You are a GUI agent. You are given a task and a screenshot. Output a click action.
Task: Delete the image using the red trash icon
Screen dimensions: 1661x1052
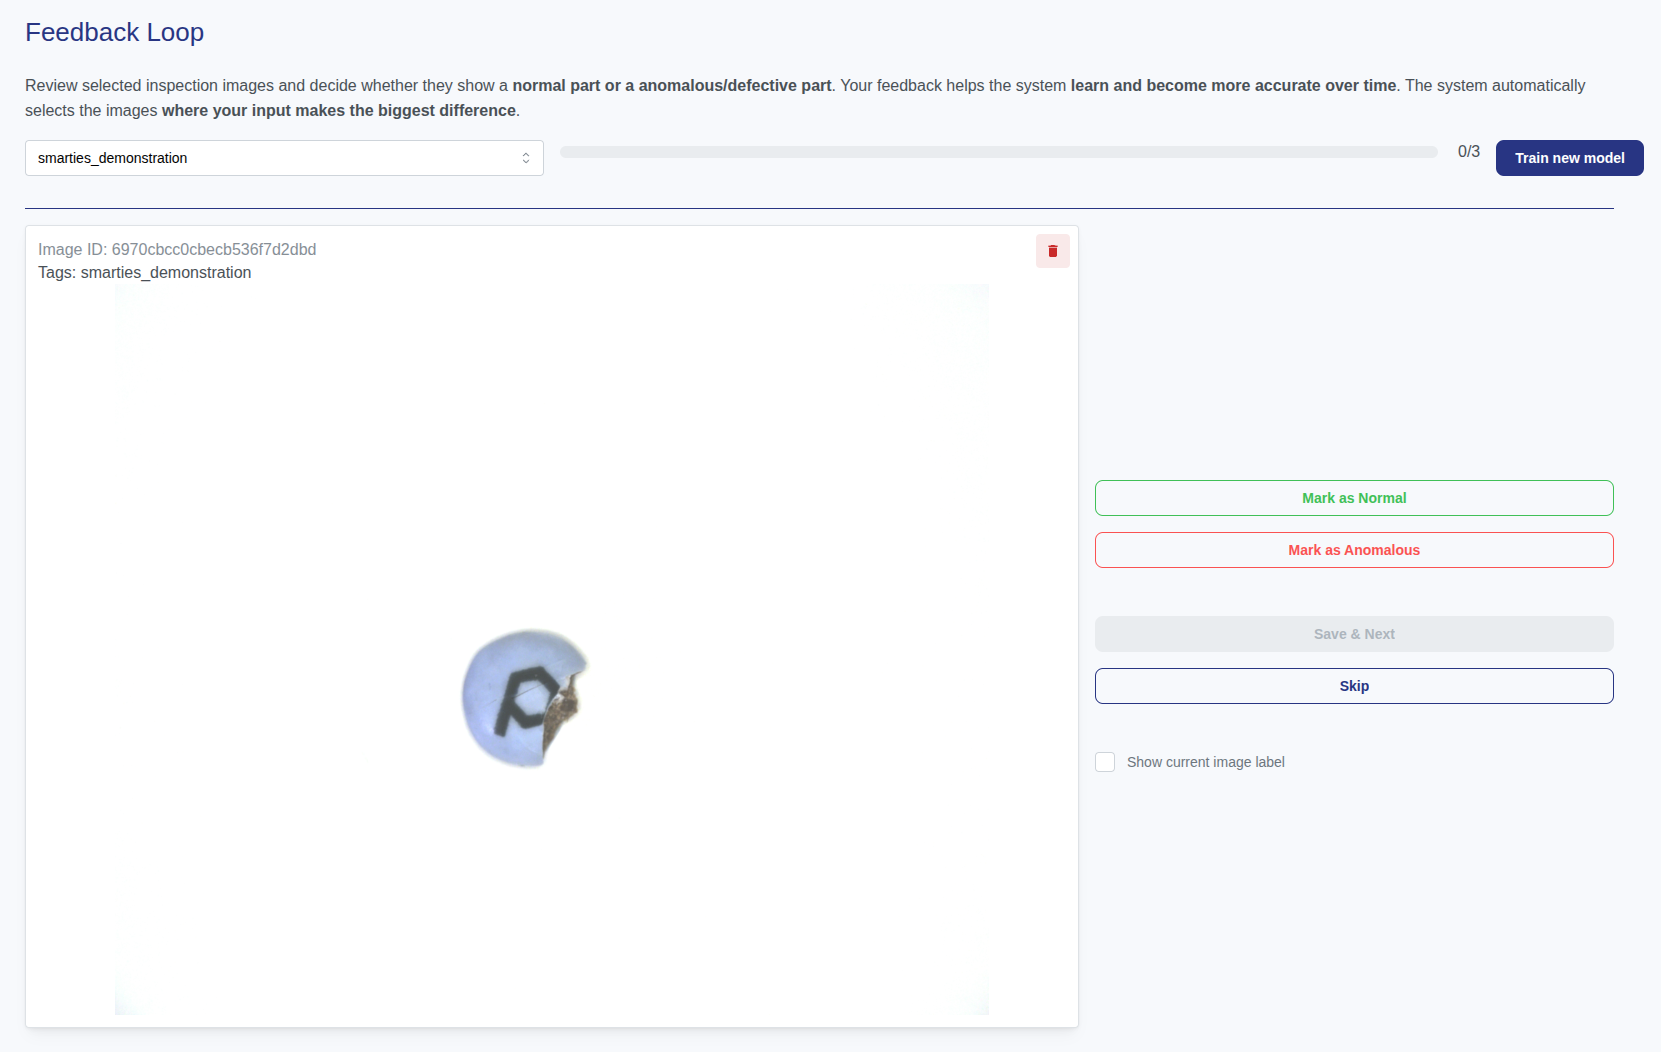[x=1052, y=251]
